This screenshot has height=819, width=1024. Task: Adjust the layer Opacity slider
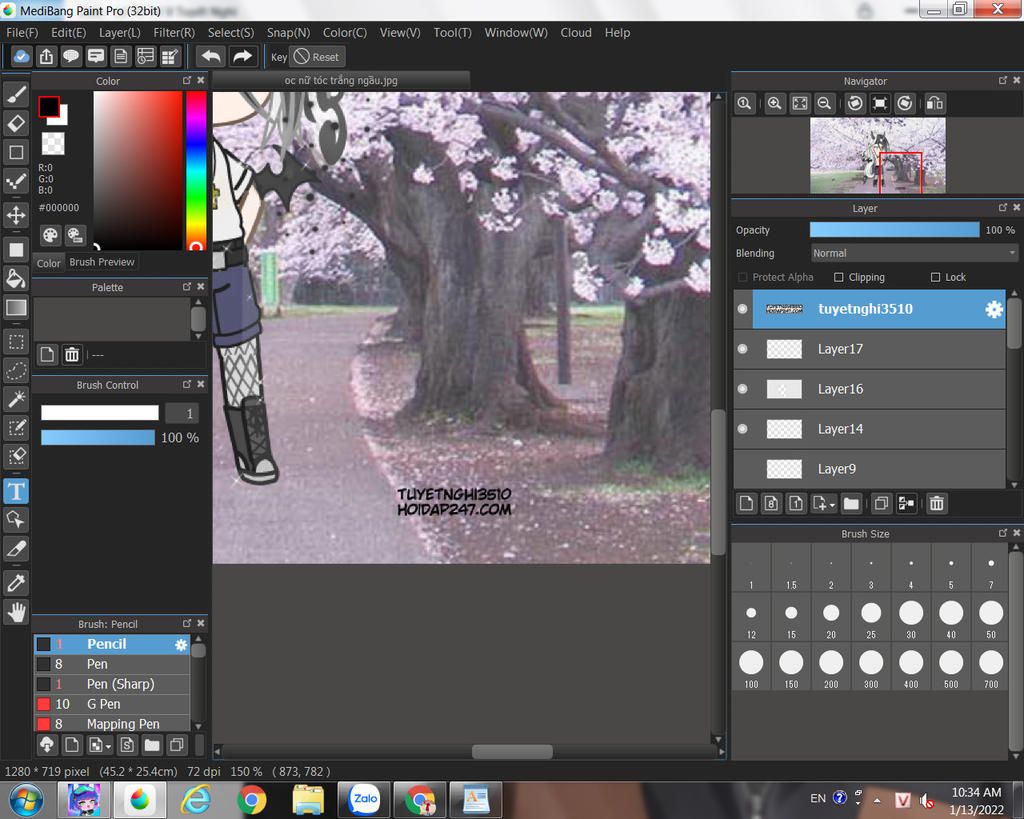(894, 230)
